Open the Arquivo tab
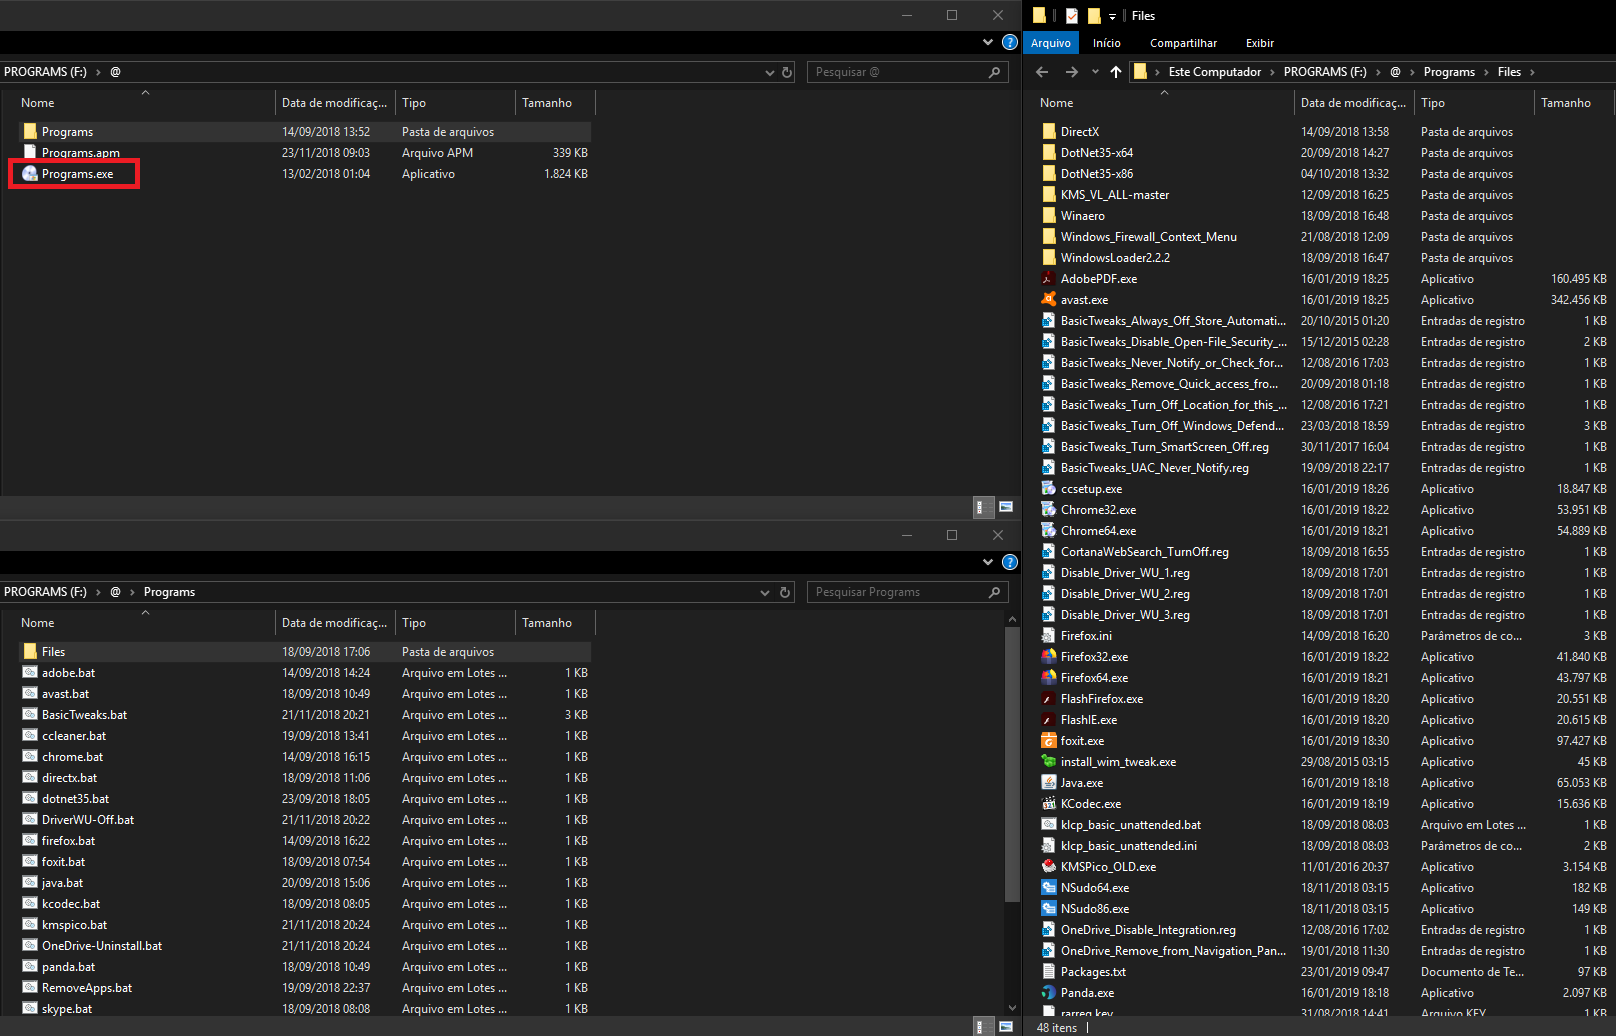 pos(1051,43)
